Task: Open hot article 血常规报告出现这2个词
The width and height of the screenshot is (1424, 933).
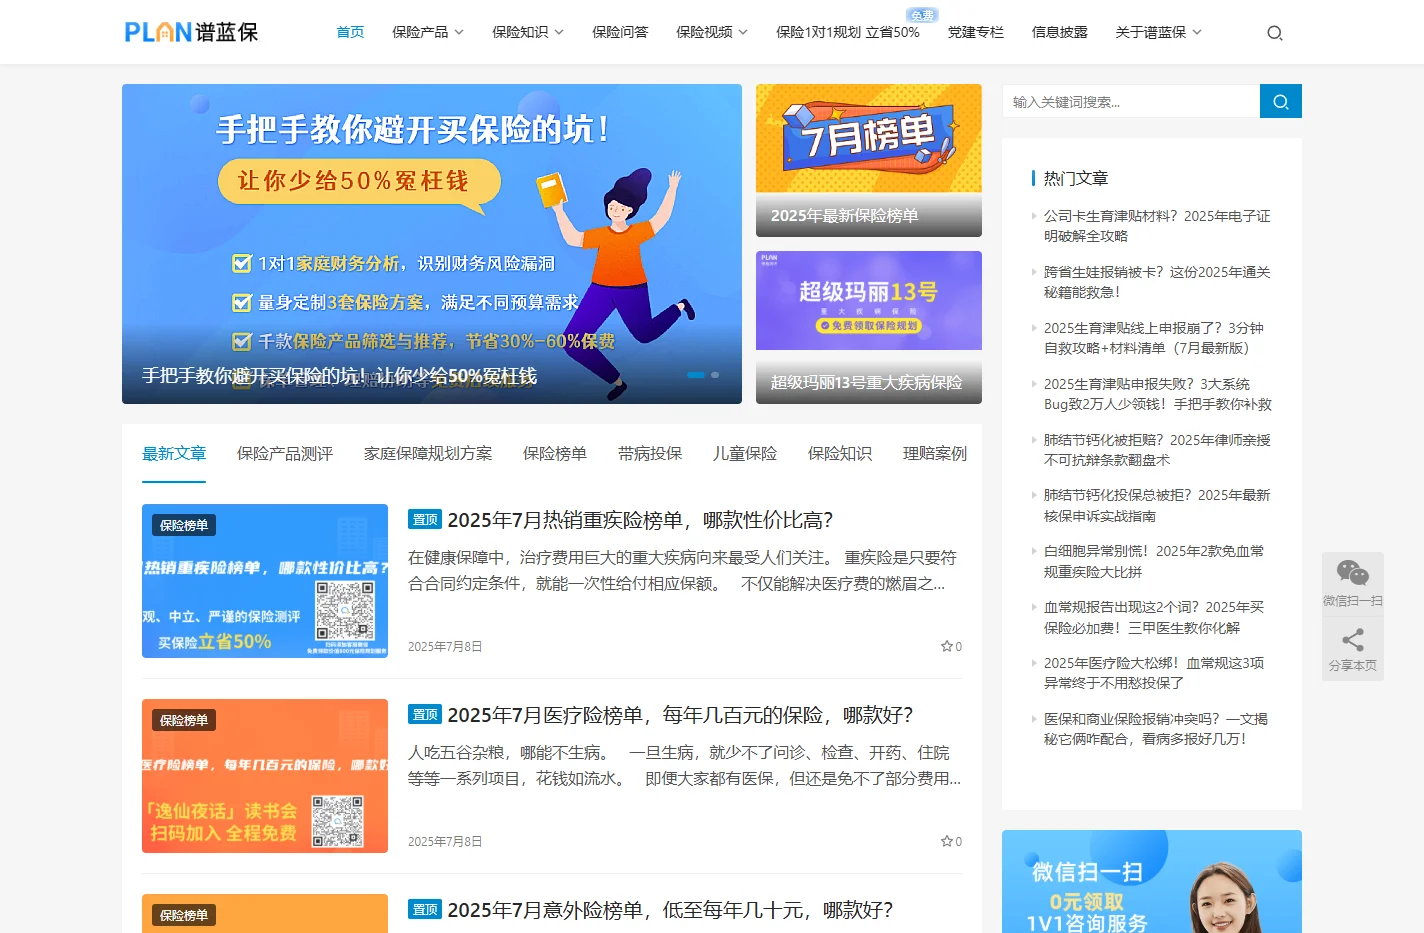Action: pos(1154,617)
